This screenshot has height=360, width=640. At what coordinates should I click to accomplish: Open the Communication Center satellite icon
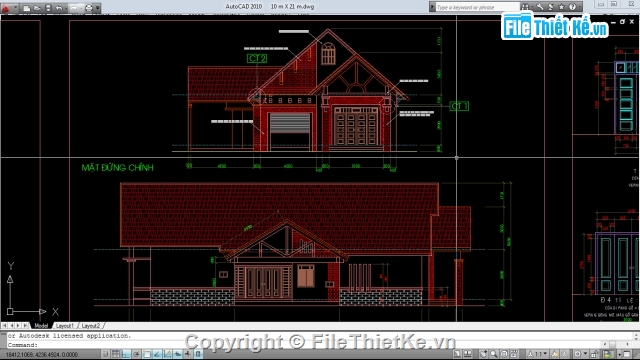(x=550, y=7)
